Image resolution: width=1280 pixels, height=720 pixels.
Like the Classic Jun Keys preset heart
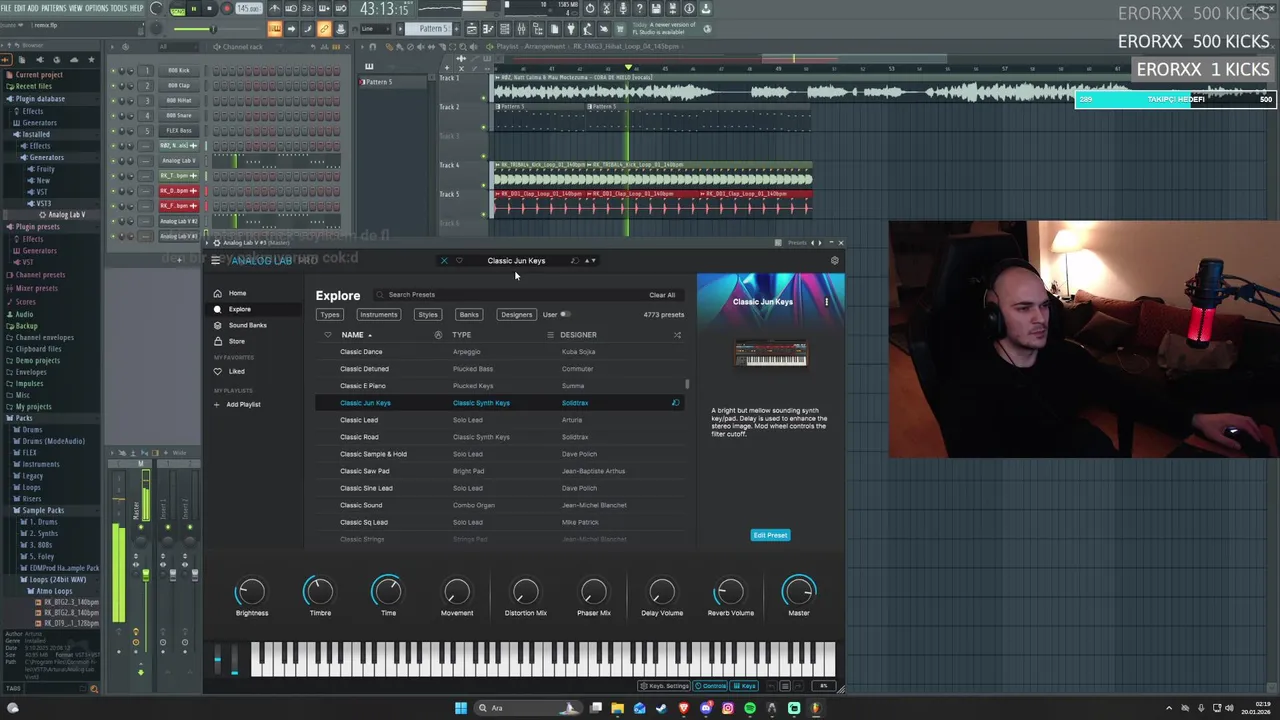(x=459, y=261)
